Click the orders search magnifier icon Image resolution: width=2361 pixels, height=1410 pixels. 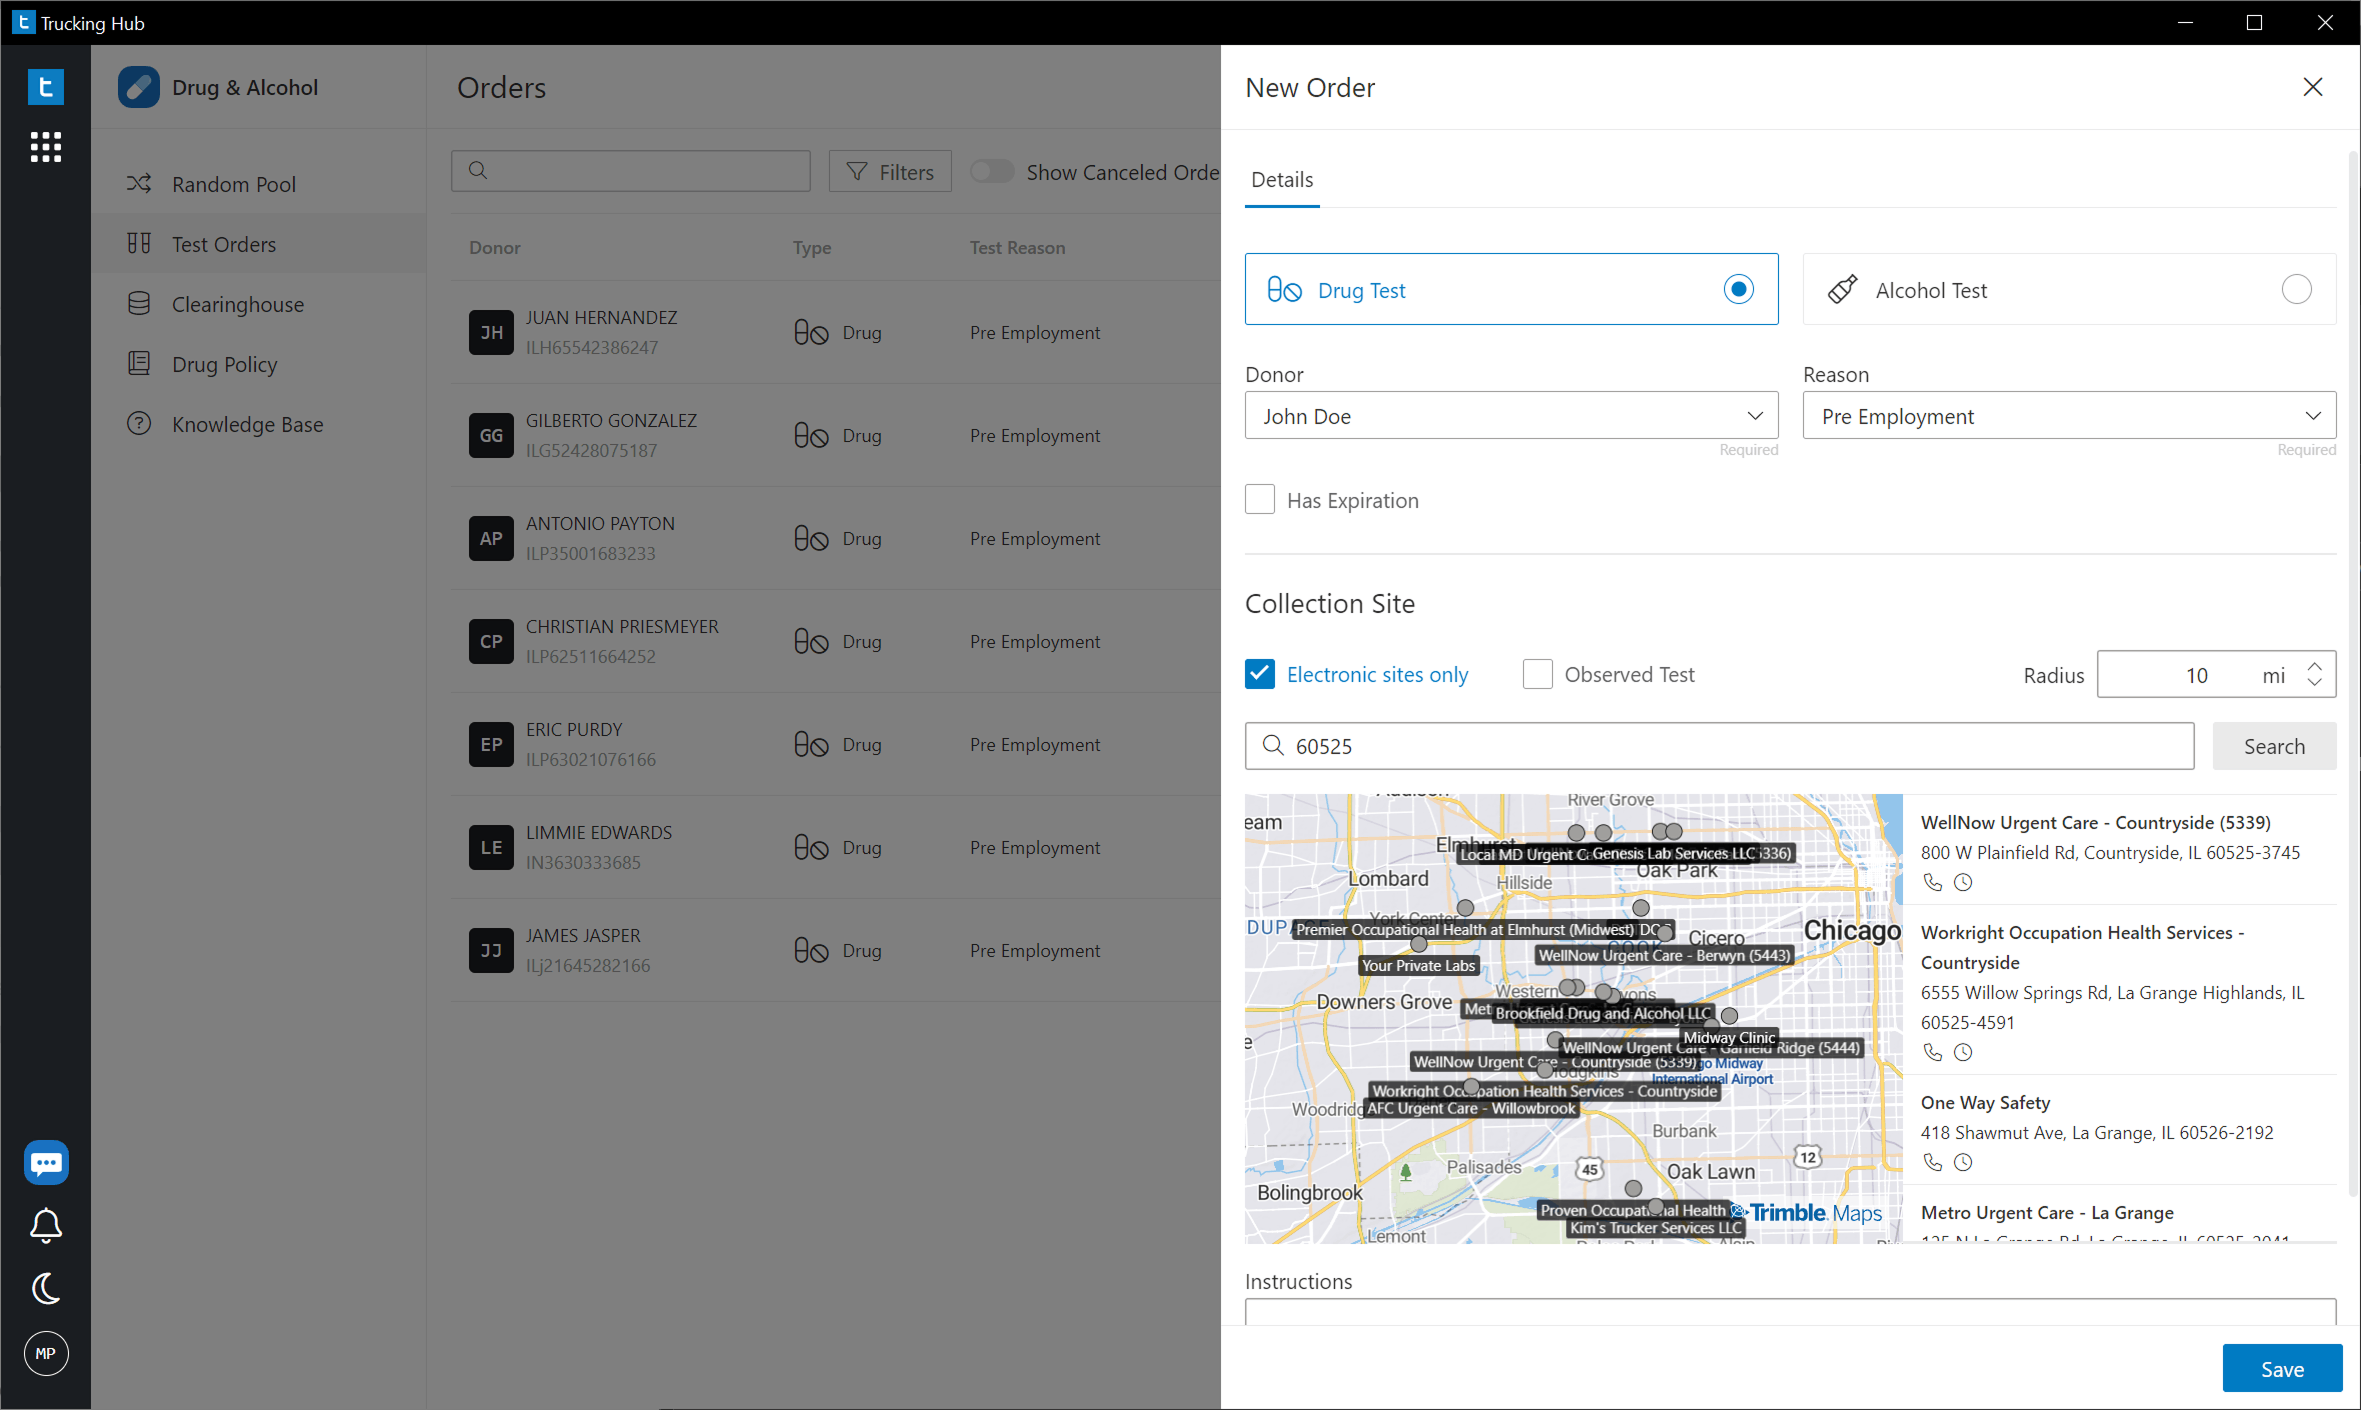(478, 171)
